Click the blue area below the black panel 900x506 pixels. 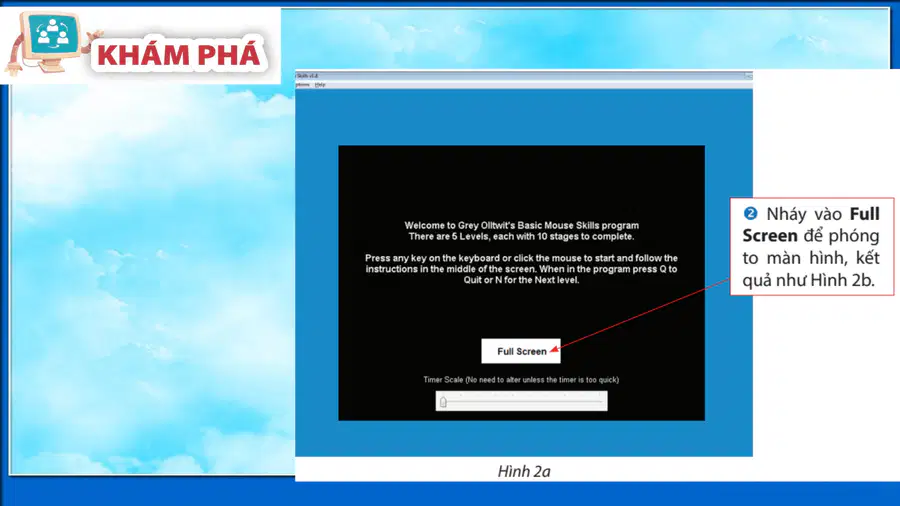(x=523, y=438)
